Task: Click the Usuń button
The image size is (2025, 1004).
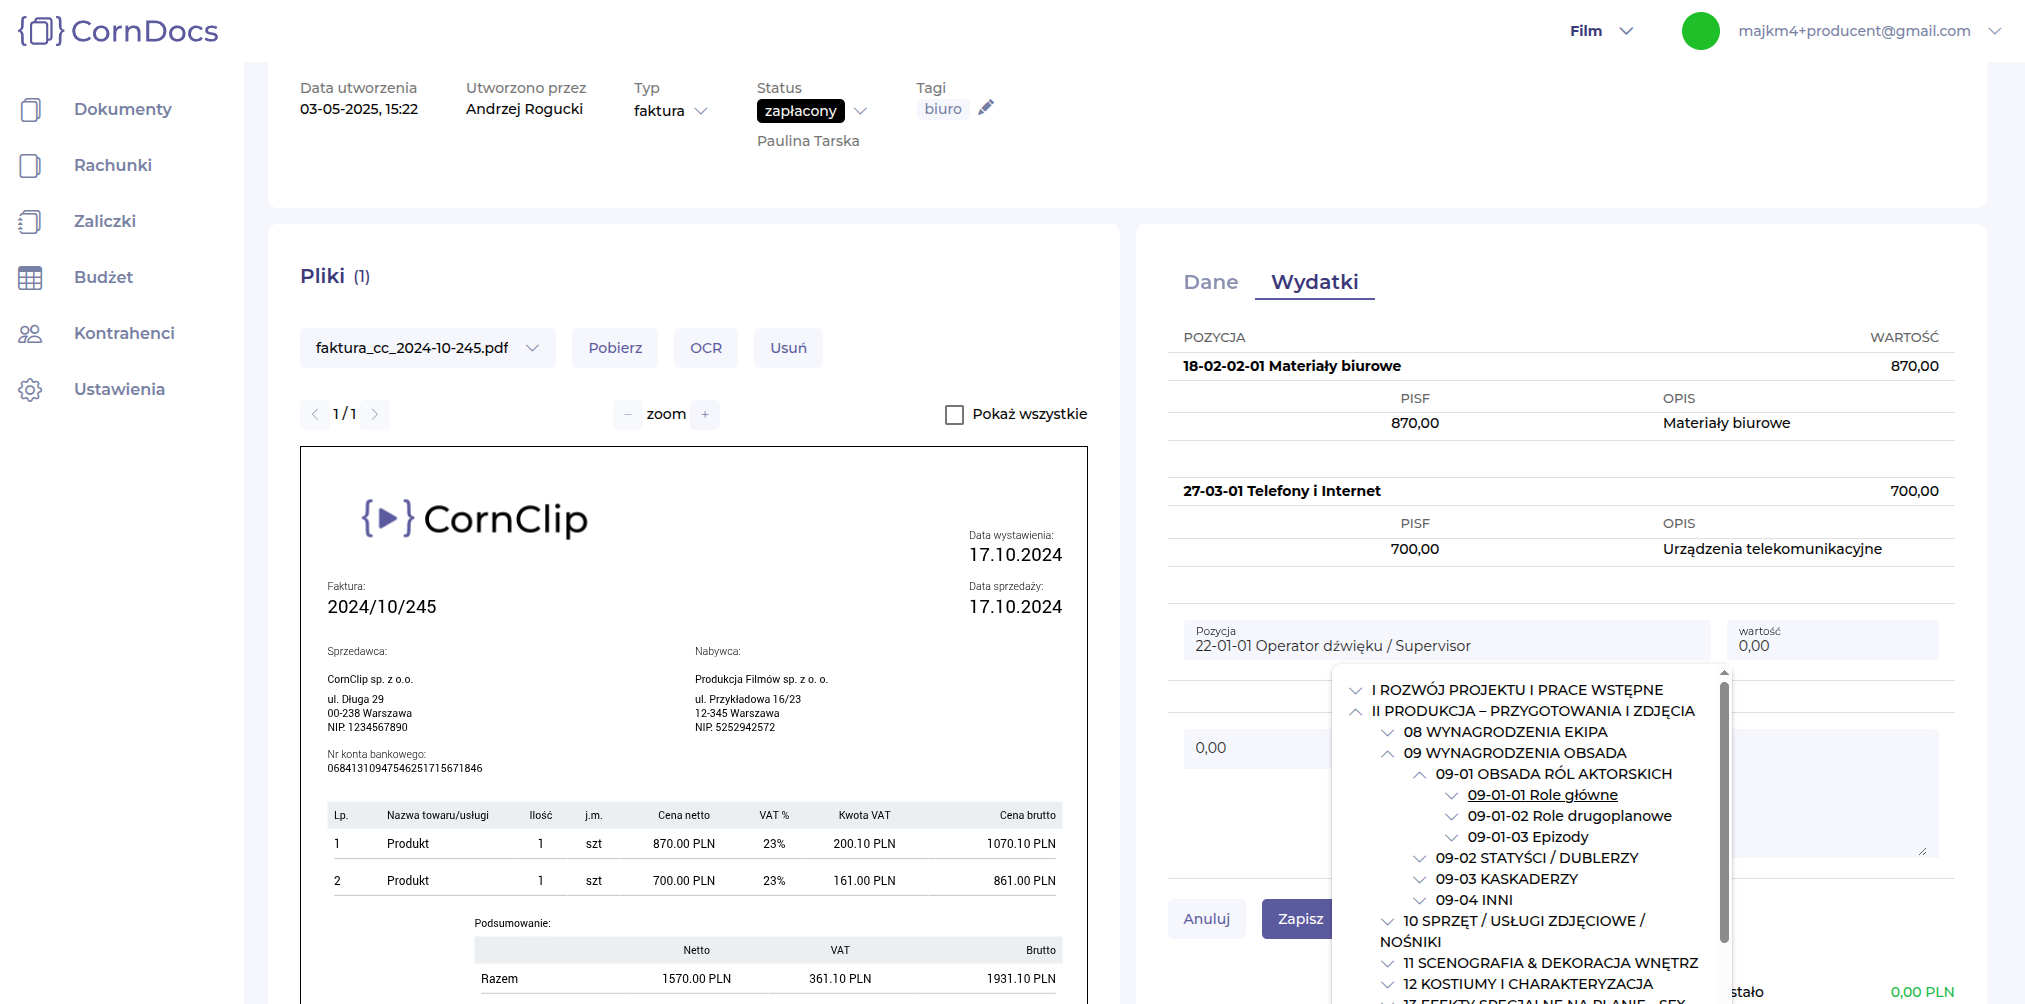Action: (788, 348)
